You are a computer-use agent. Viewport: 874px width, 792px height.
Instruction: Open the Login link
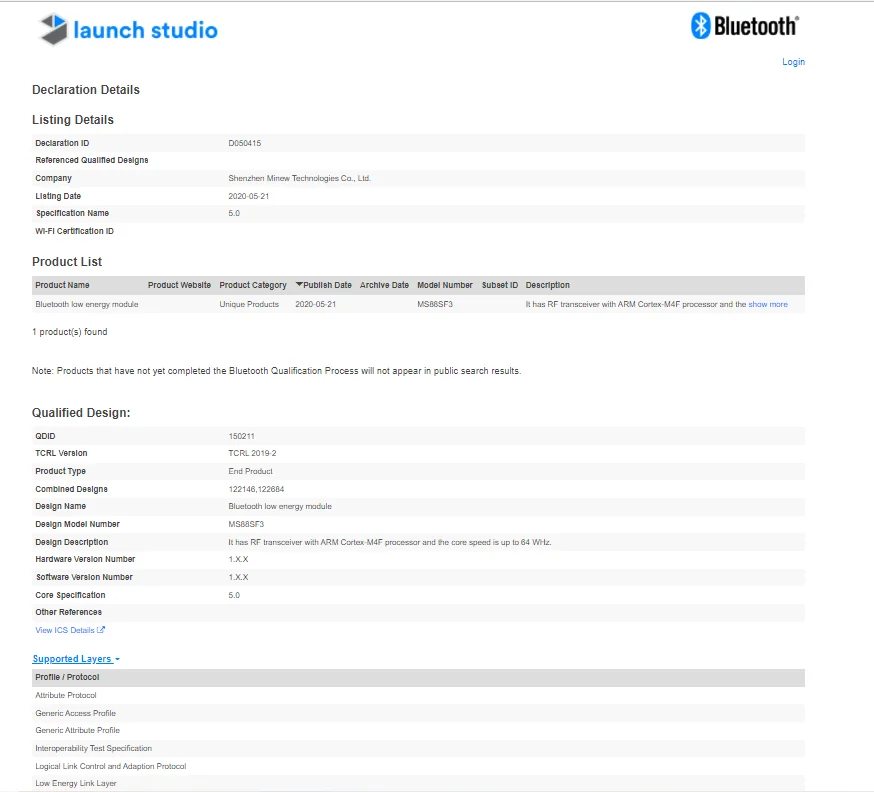793,62
